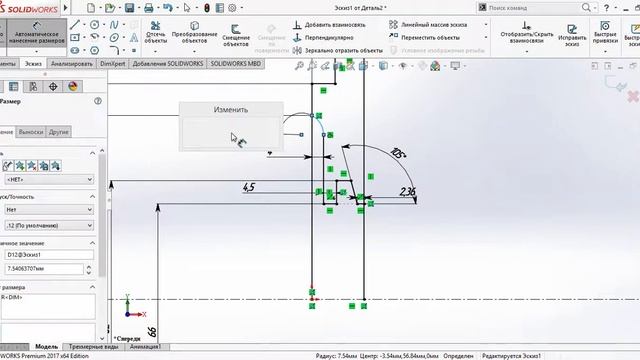Click the first style icon above the <НЕТ> dropdown
The height and width of the screenshot is (360, 640).
(x=8, y=166)
